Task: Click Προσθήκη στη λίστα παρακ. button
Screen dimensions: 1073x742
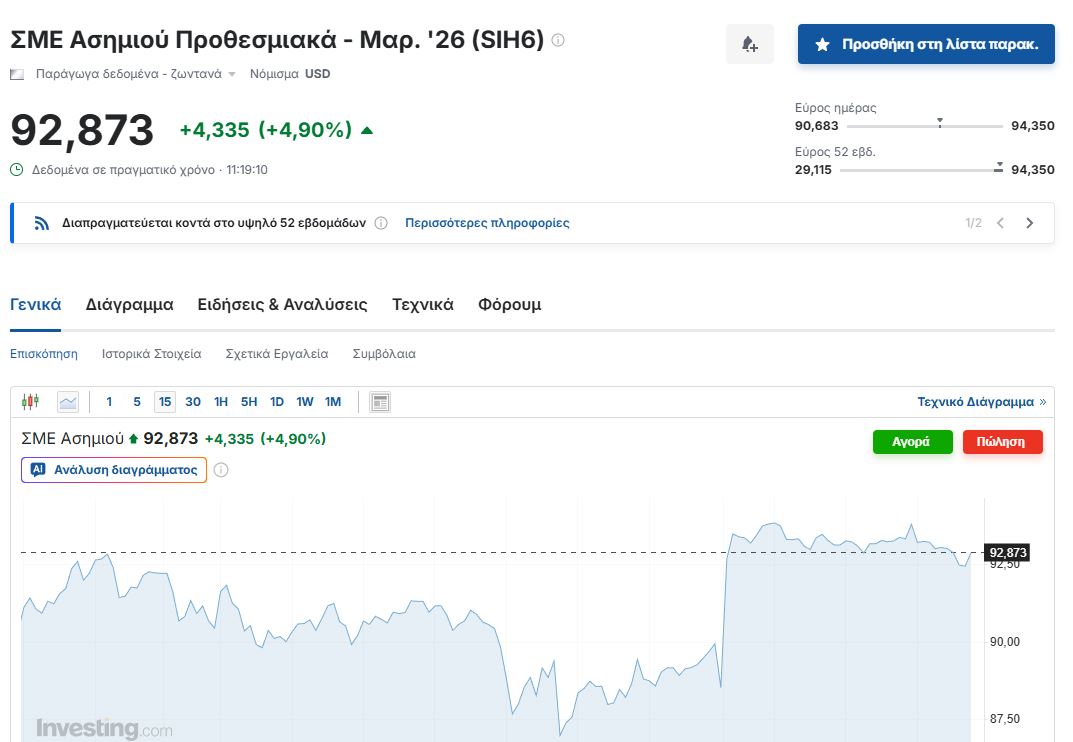Action: click(x=925, y=44)
